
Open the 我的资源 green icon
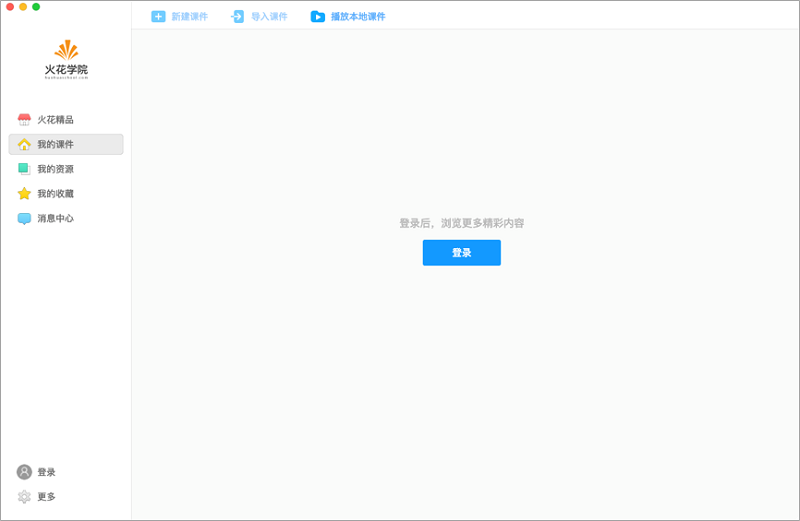24,169
